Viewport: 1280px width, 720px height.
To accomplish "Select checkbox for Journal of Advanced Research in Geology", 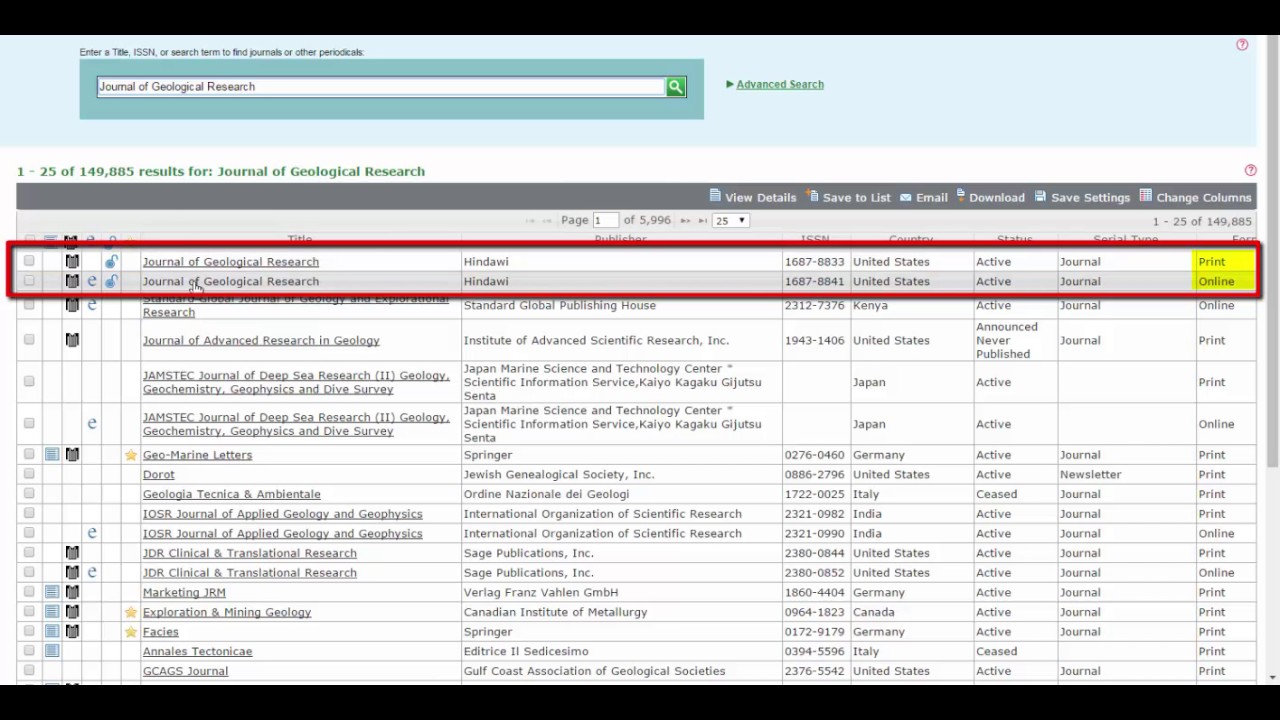I will [29, 340].
